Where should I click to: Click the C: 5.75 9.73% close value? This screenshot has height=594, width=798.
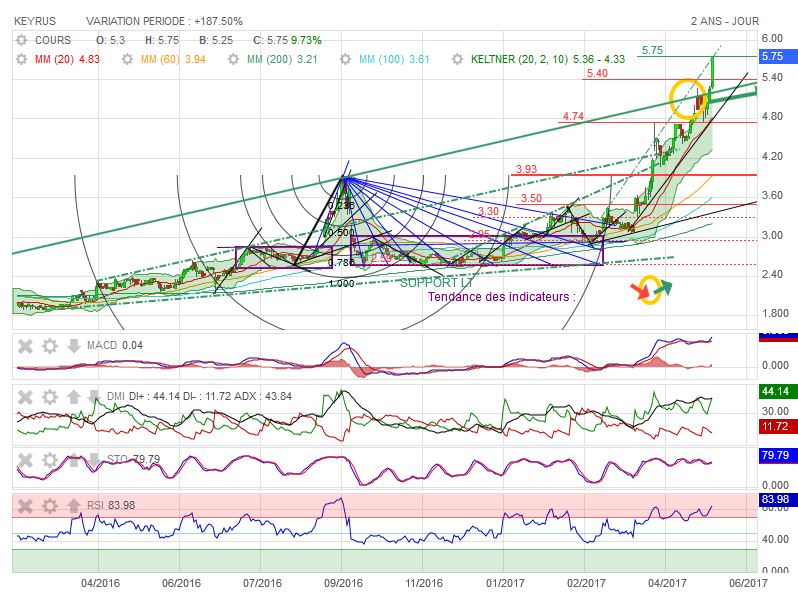point(287,40)
